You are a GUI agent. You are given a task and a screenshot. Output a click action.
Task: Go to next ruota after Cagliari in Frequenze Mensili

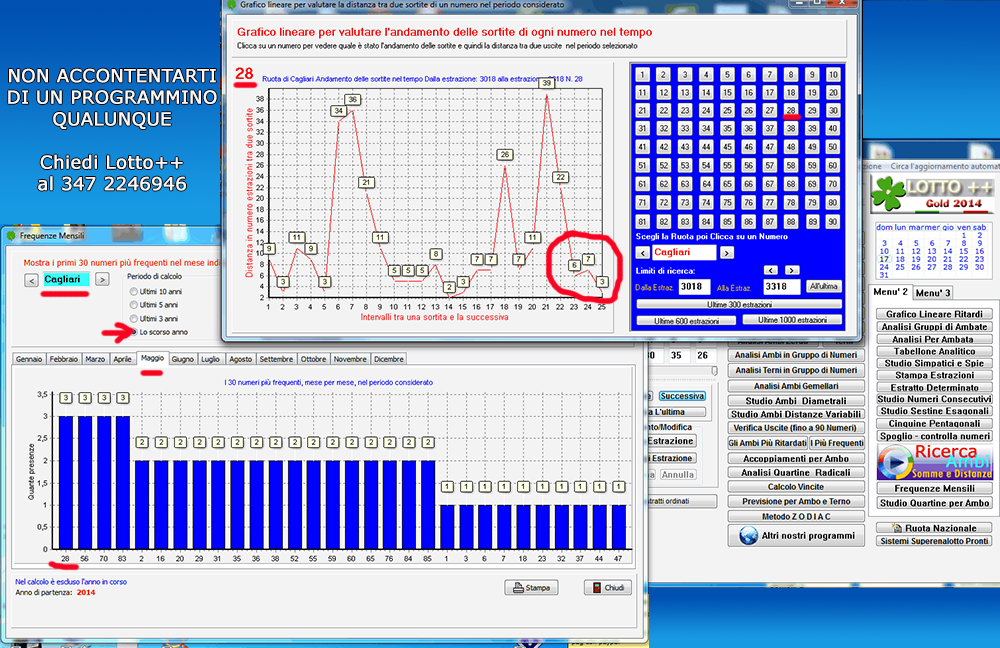pyautogui.click(x=102, y=279)
